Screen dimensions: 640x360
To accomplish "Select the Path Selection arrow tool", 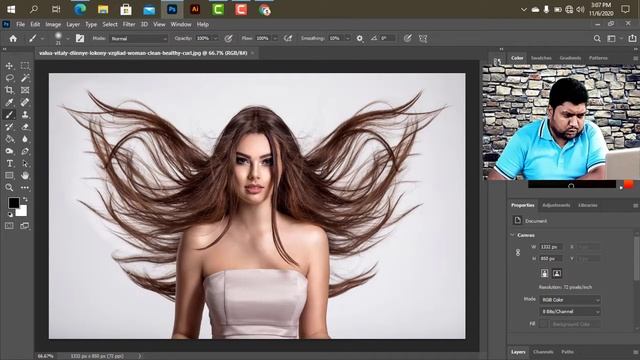I will click(25, 163).
